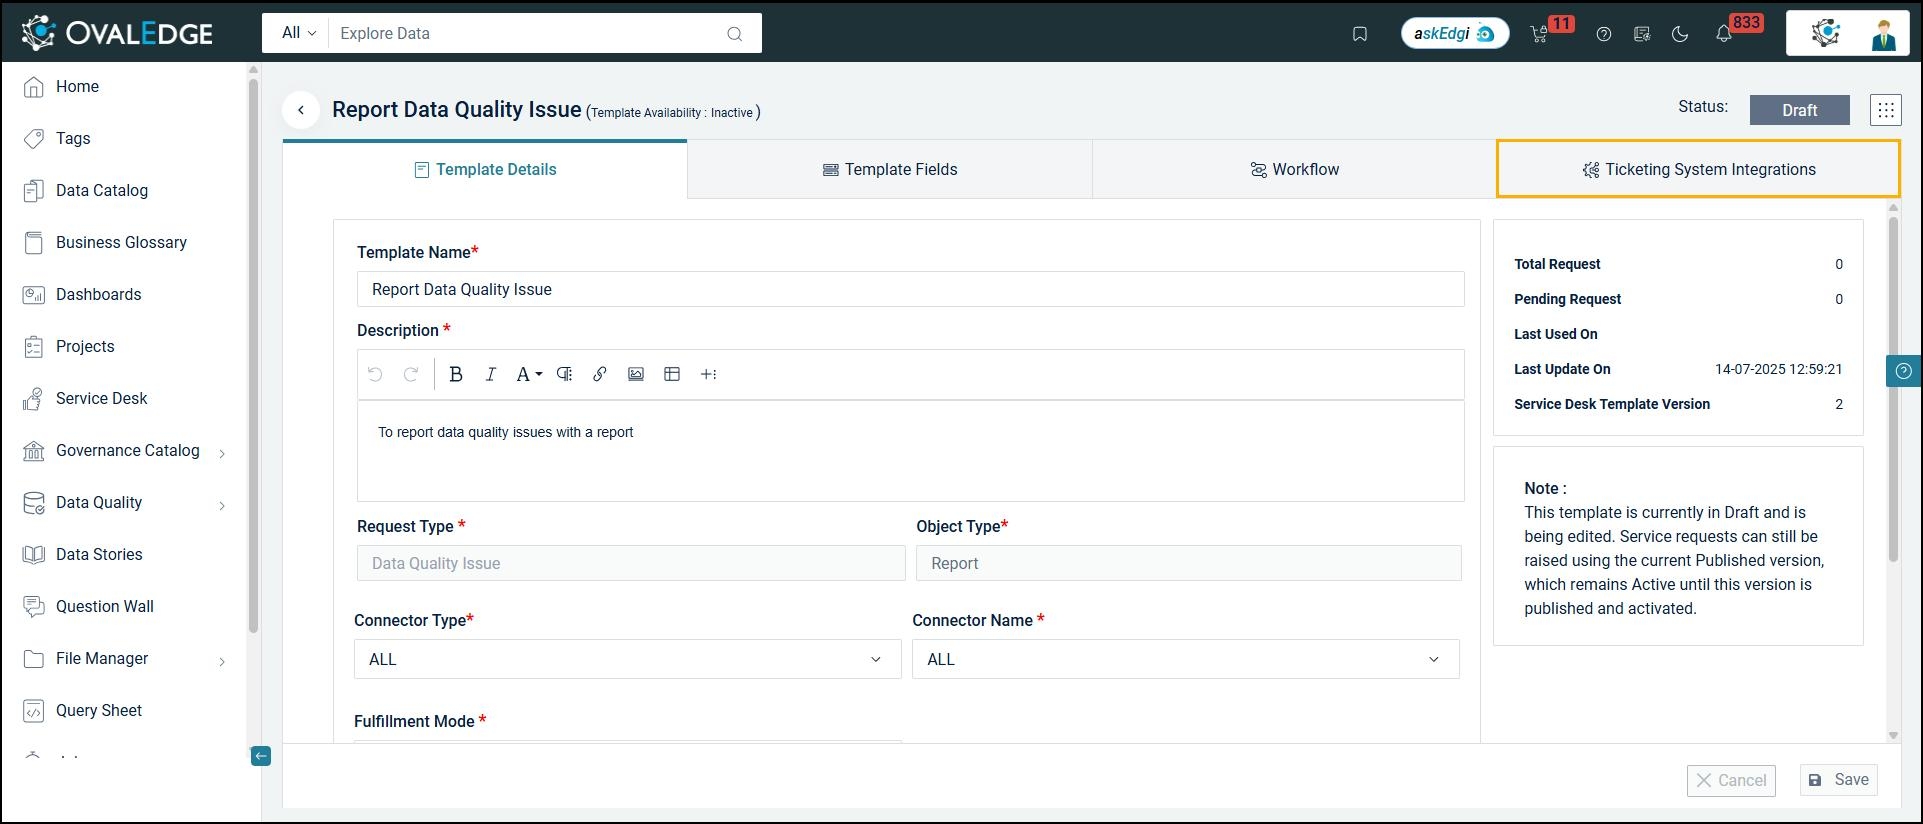Switch to the Workflow tab
Screen dimensions: 1923x824
click(x=1294, y=170)
